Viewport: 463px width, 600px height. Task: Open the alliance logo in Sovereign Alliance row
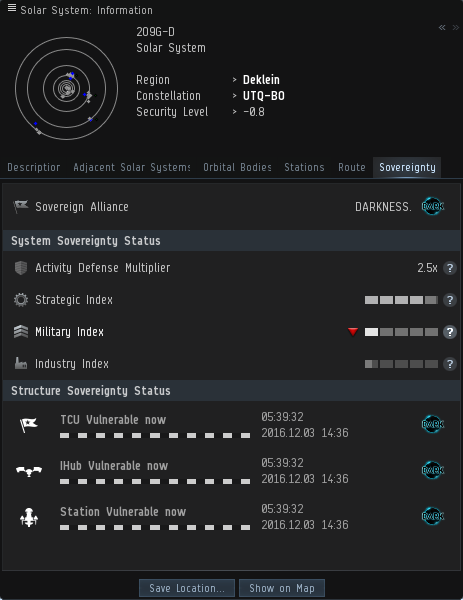(x=433, y=207)
